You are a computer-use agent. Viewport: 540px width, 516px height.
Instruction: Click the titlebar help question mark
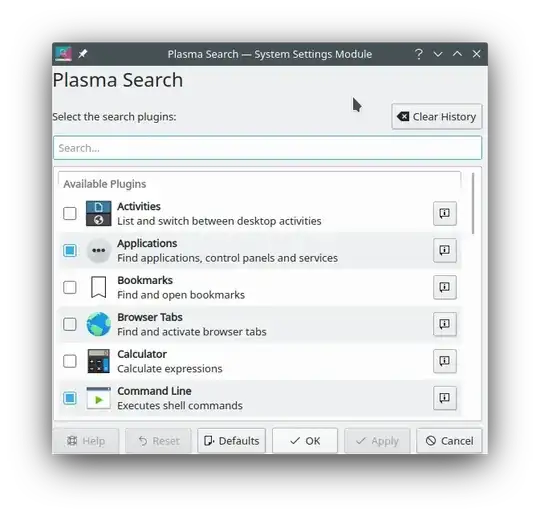pos(418,54)
